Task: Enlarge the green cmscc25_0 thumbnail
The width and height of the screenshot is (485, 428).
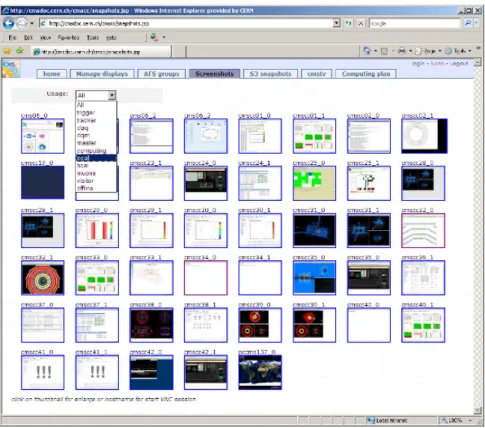Action: point(314,183)
